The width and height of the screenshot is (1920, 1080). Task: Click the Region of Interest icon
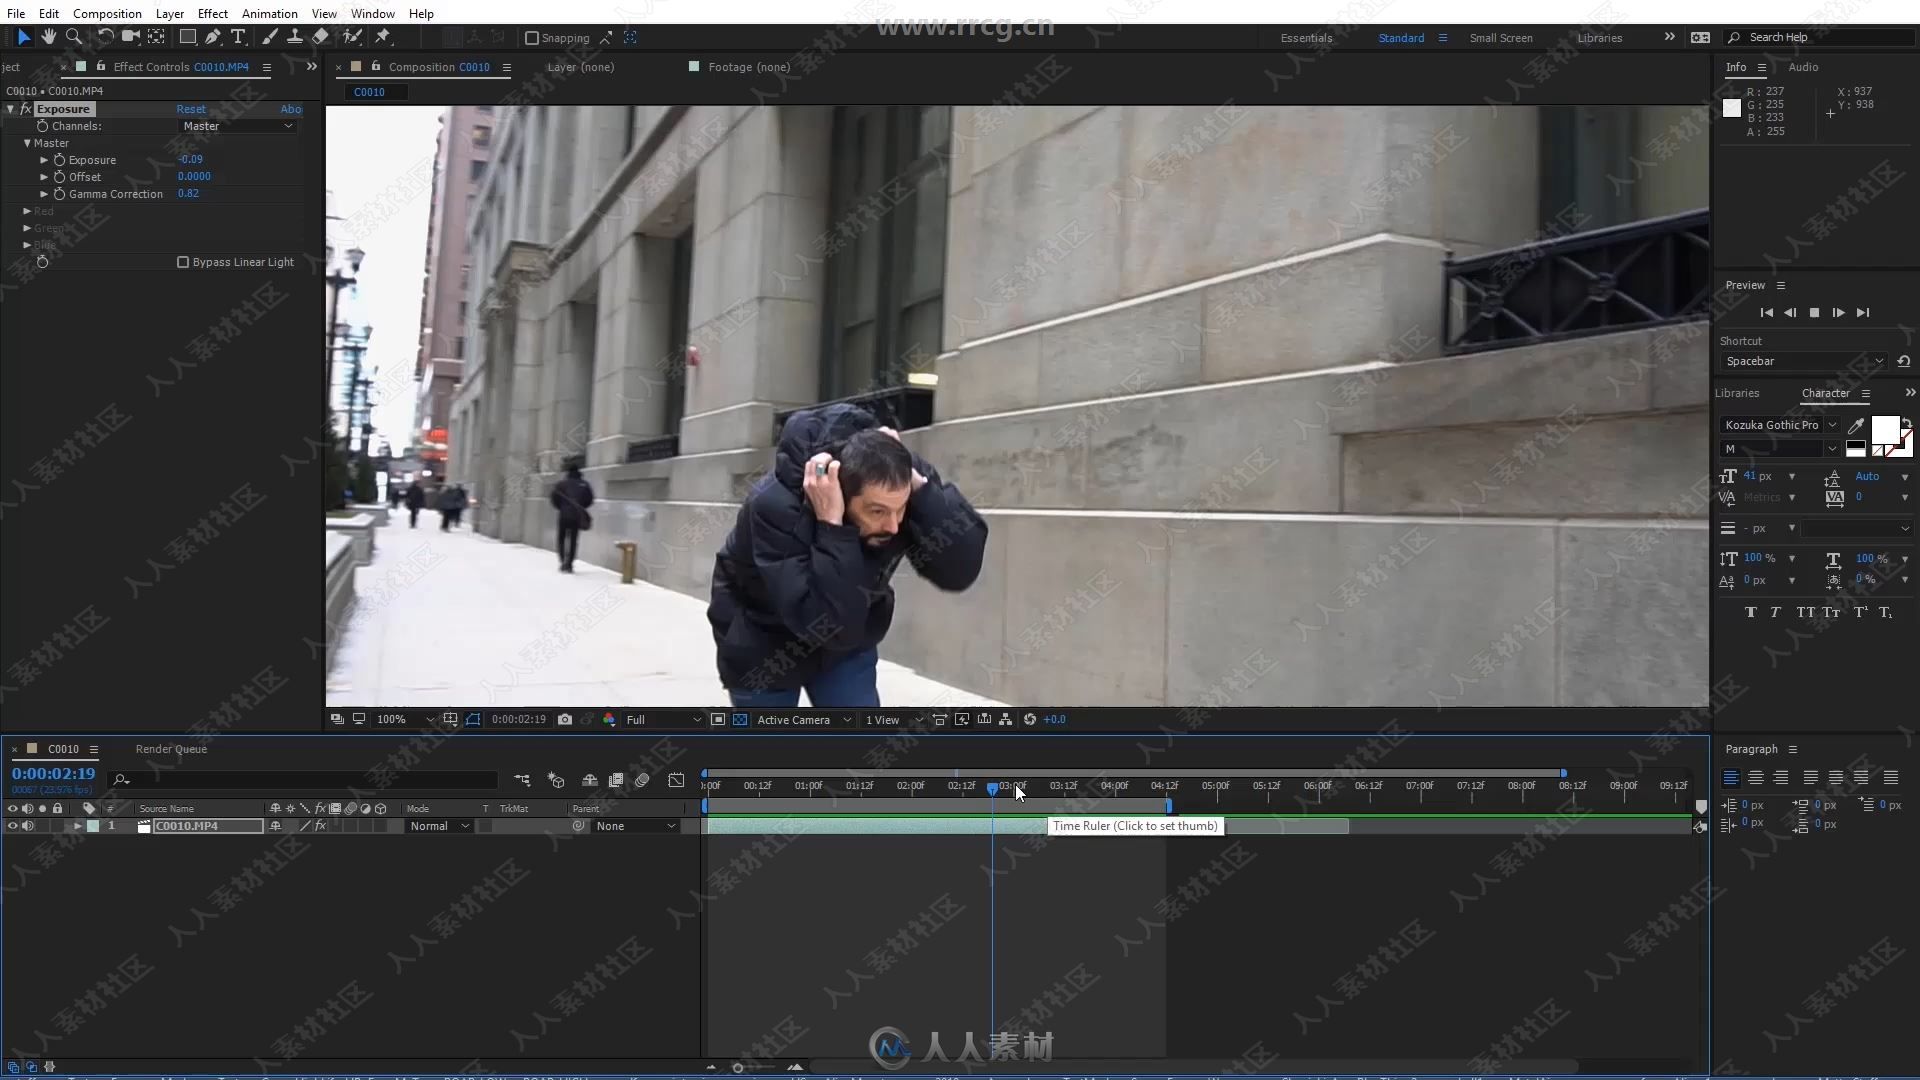(x=718, y=719)
